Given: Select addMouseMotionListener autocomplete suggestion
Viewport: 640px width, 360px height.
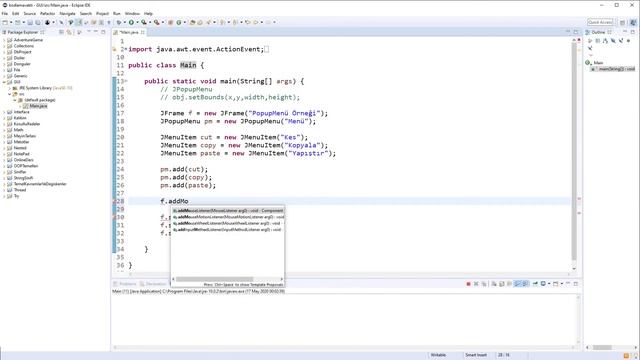Looking at the screenshot, I should (228, 217).
